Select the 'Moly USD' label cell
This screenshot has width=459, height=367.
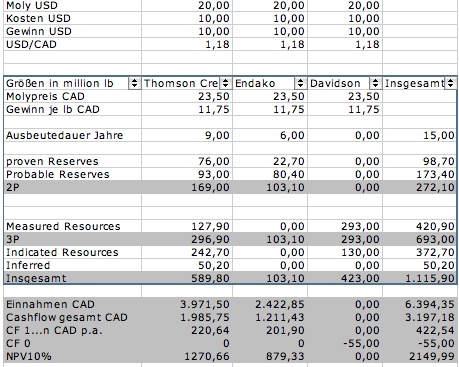(72, 5)
